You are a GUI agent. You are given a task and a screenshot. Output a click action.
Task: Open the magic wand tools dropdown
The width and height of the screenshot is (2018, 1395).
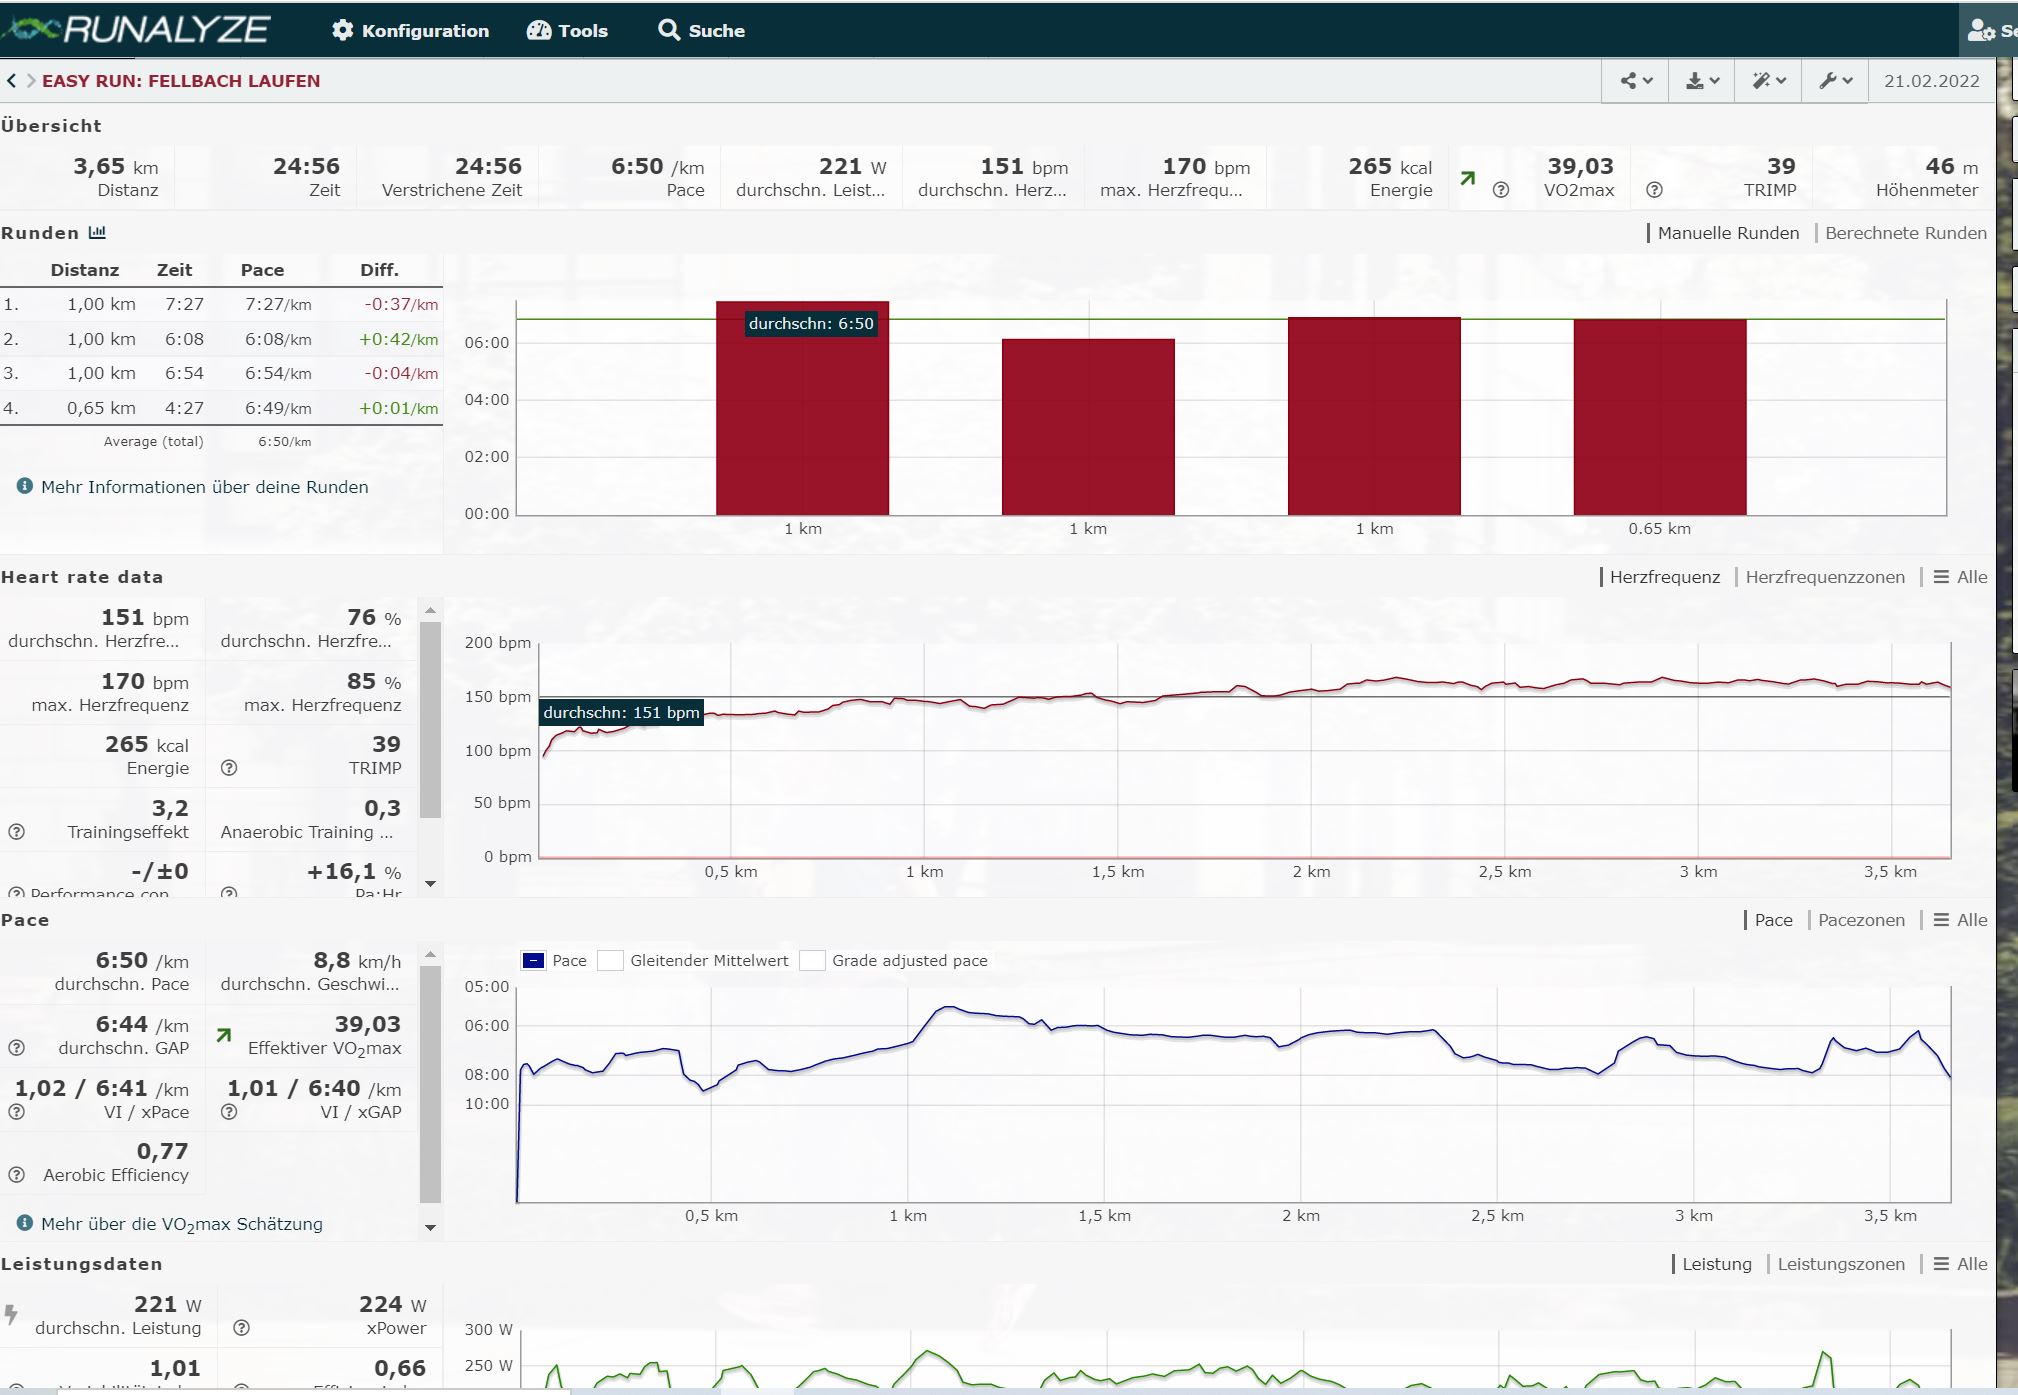coord(1768,81)
